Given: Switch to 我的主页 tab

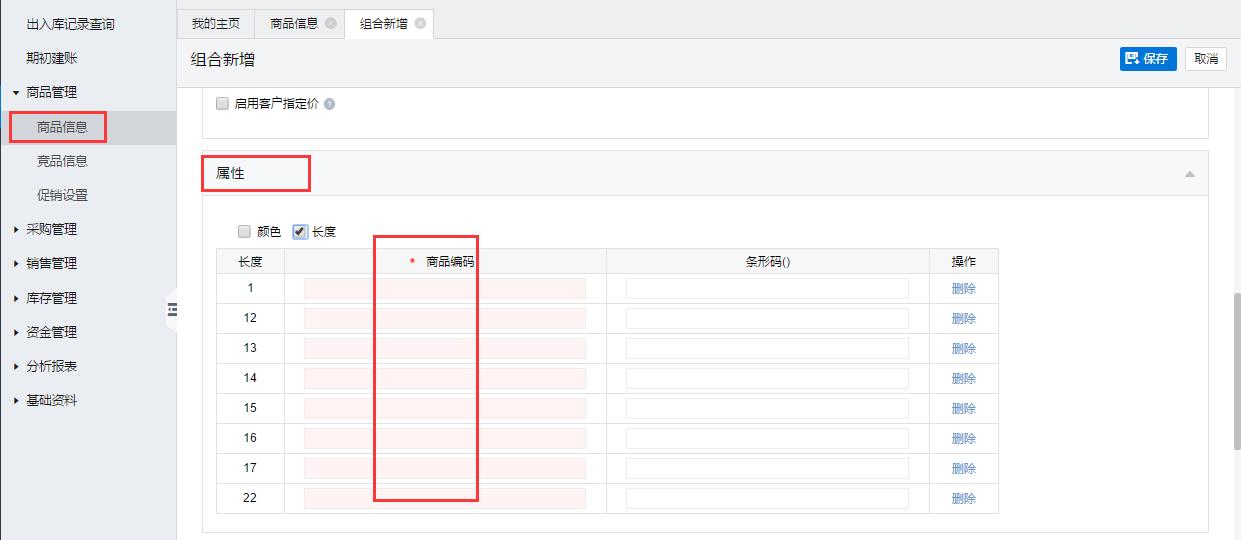Looking at the screenshot, I should (215, 23).
